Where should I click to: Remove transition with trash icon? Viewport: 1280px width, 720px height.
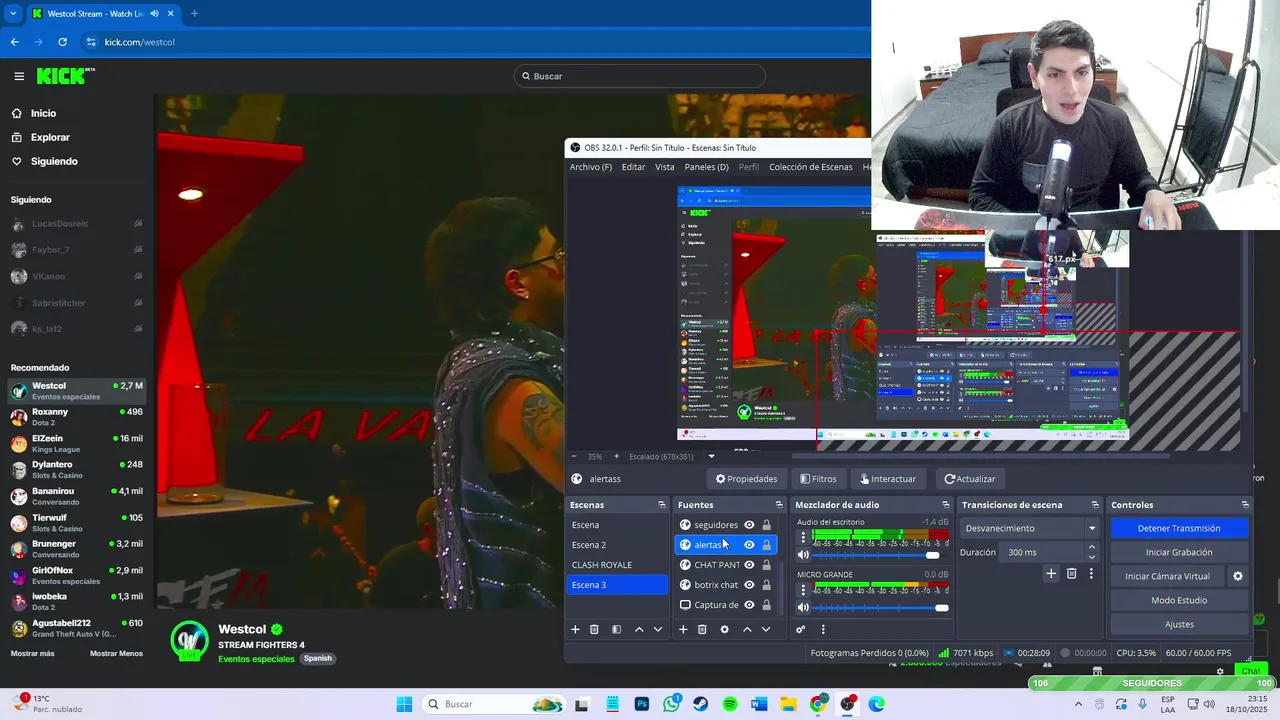coord(1071,573)
